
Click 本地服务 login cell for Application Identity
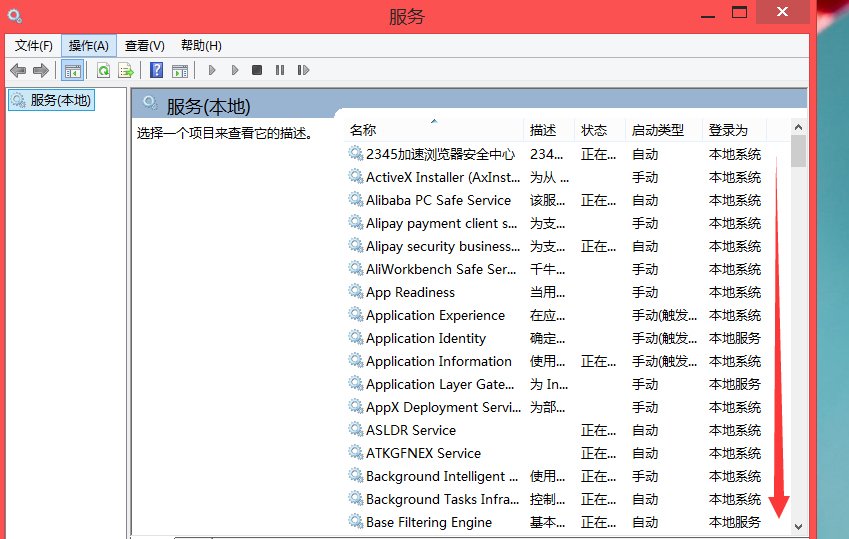click(x=735, y=339)
